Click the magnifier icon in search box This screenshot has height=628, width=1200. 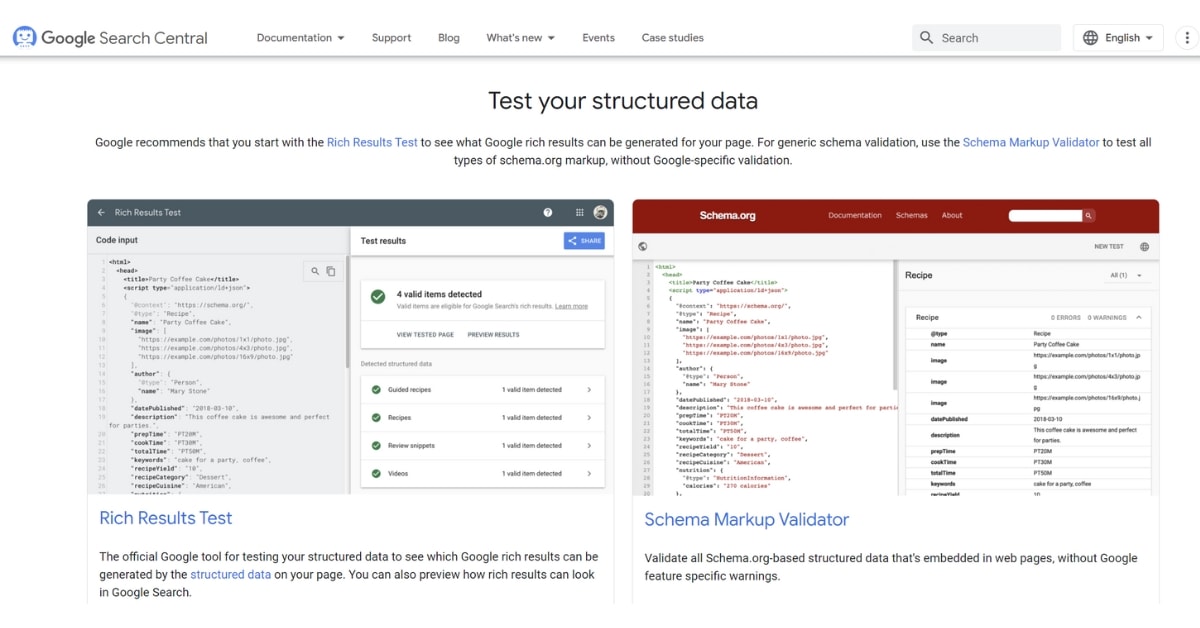point(926,38)
